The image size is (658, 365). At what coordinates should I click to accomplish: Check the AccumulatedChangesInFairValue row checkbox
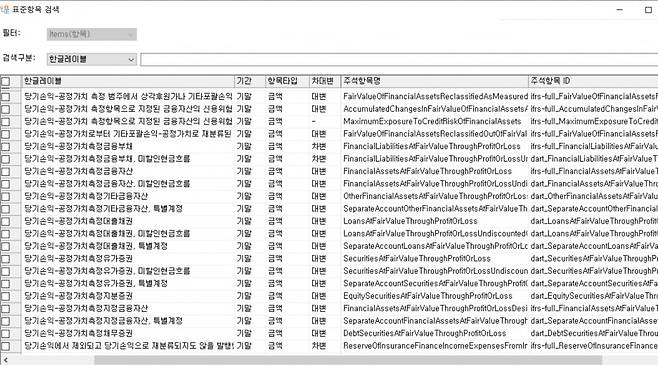click(x=5, y=110)
